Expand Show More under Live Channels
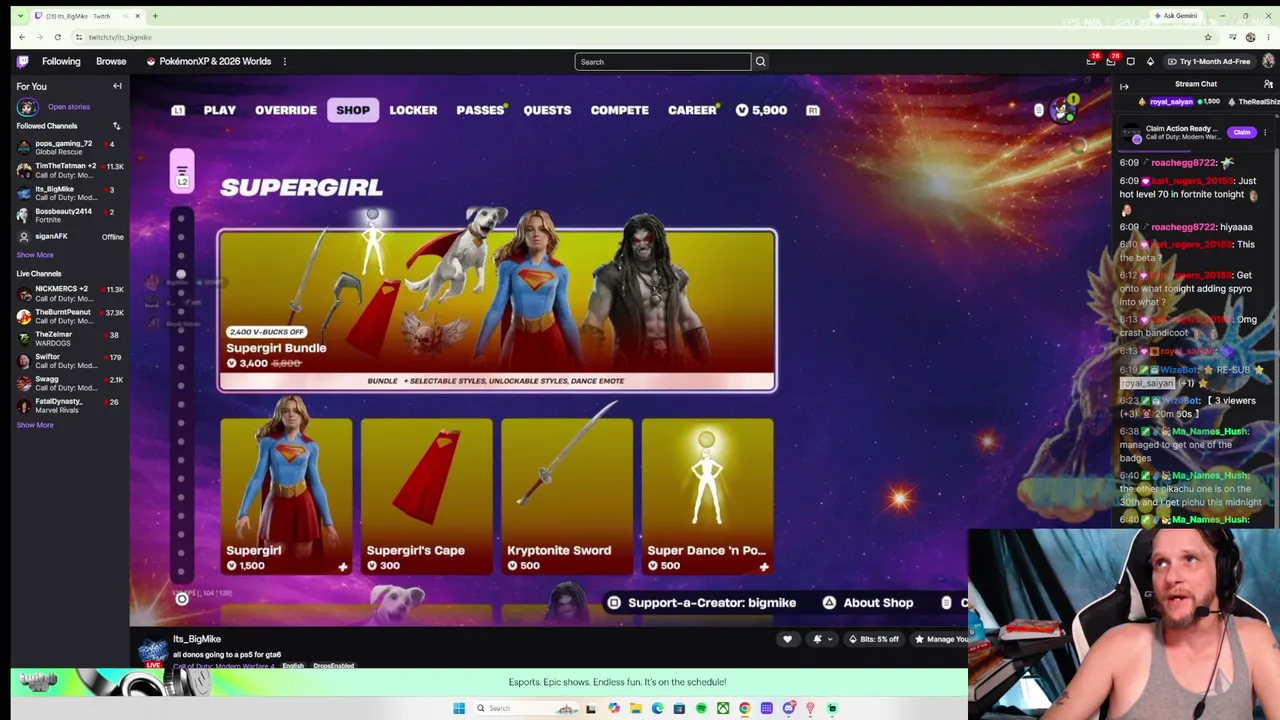This screenshot has width=1280, height=720. (35, 425)
